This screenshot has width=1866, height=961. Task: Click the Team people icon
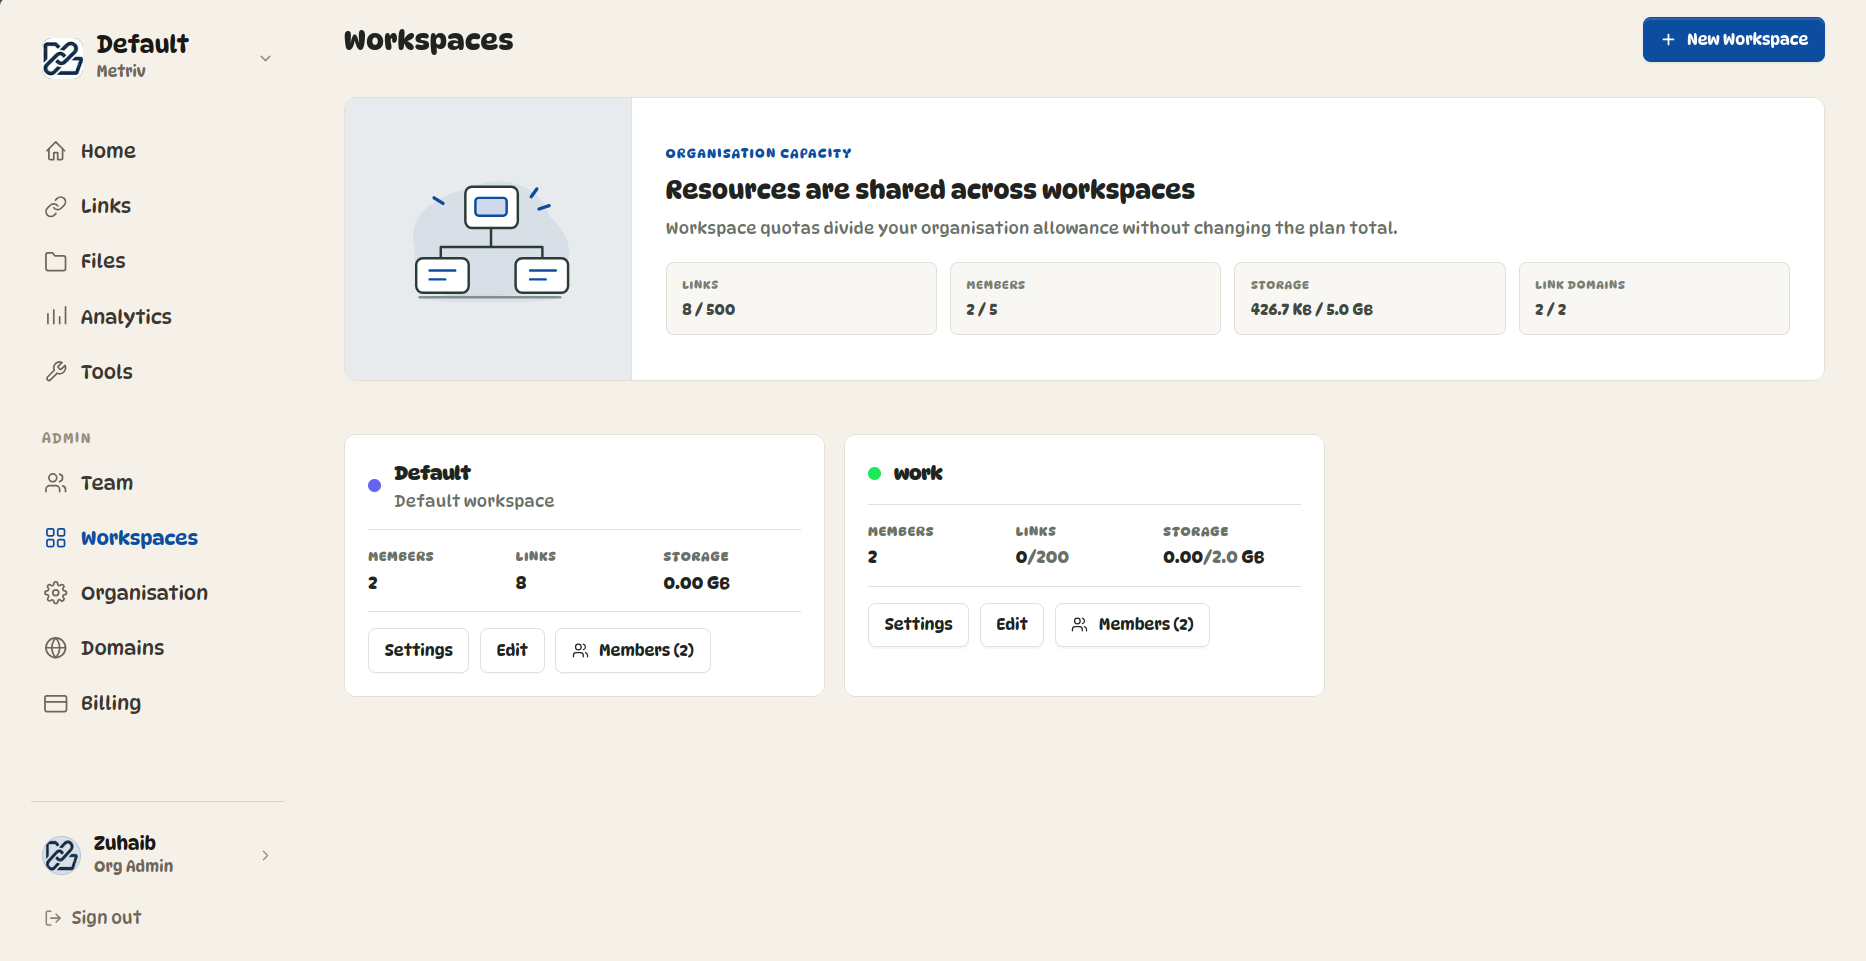[56, 483]
